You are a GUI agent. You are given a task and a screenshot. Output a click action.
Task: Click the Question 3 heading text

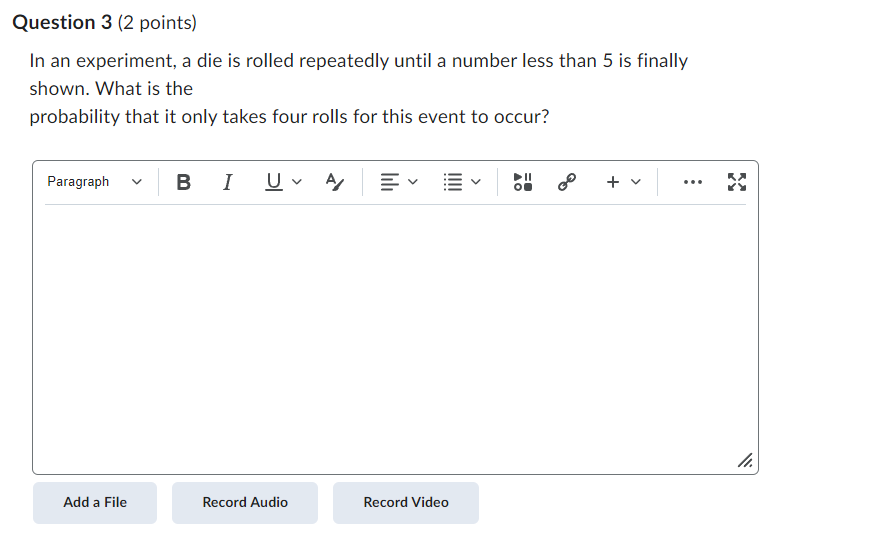[62, 23]
